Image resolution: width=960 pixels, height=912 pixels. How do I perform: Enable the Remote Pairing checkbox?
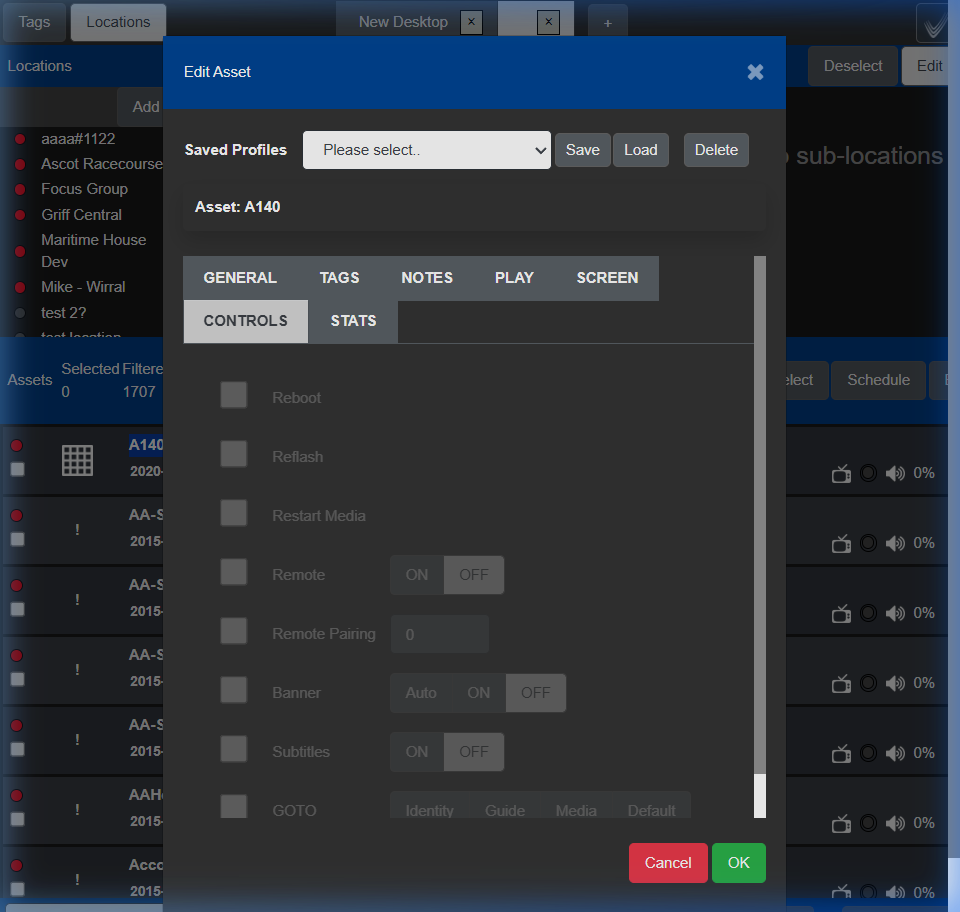pyautogui.click(x=234, y=631)
